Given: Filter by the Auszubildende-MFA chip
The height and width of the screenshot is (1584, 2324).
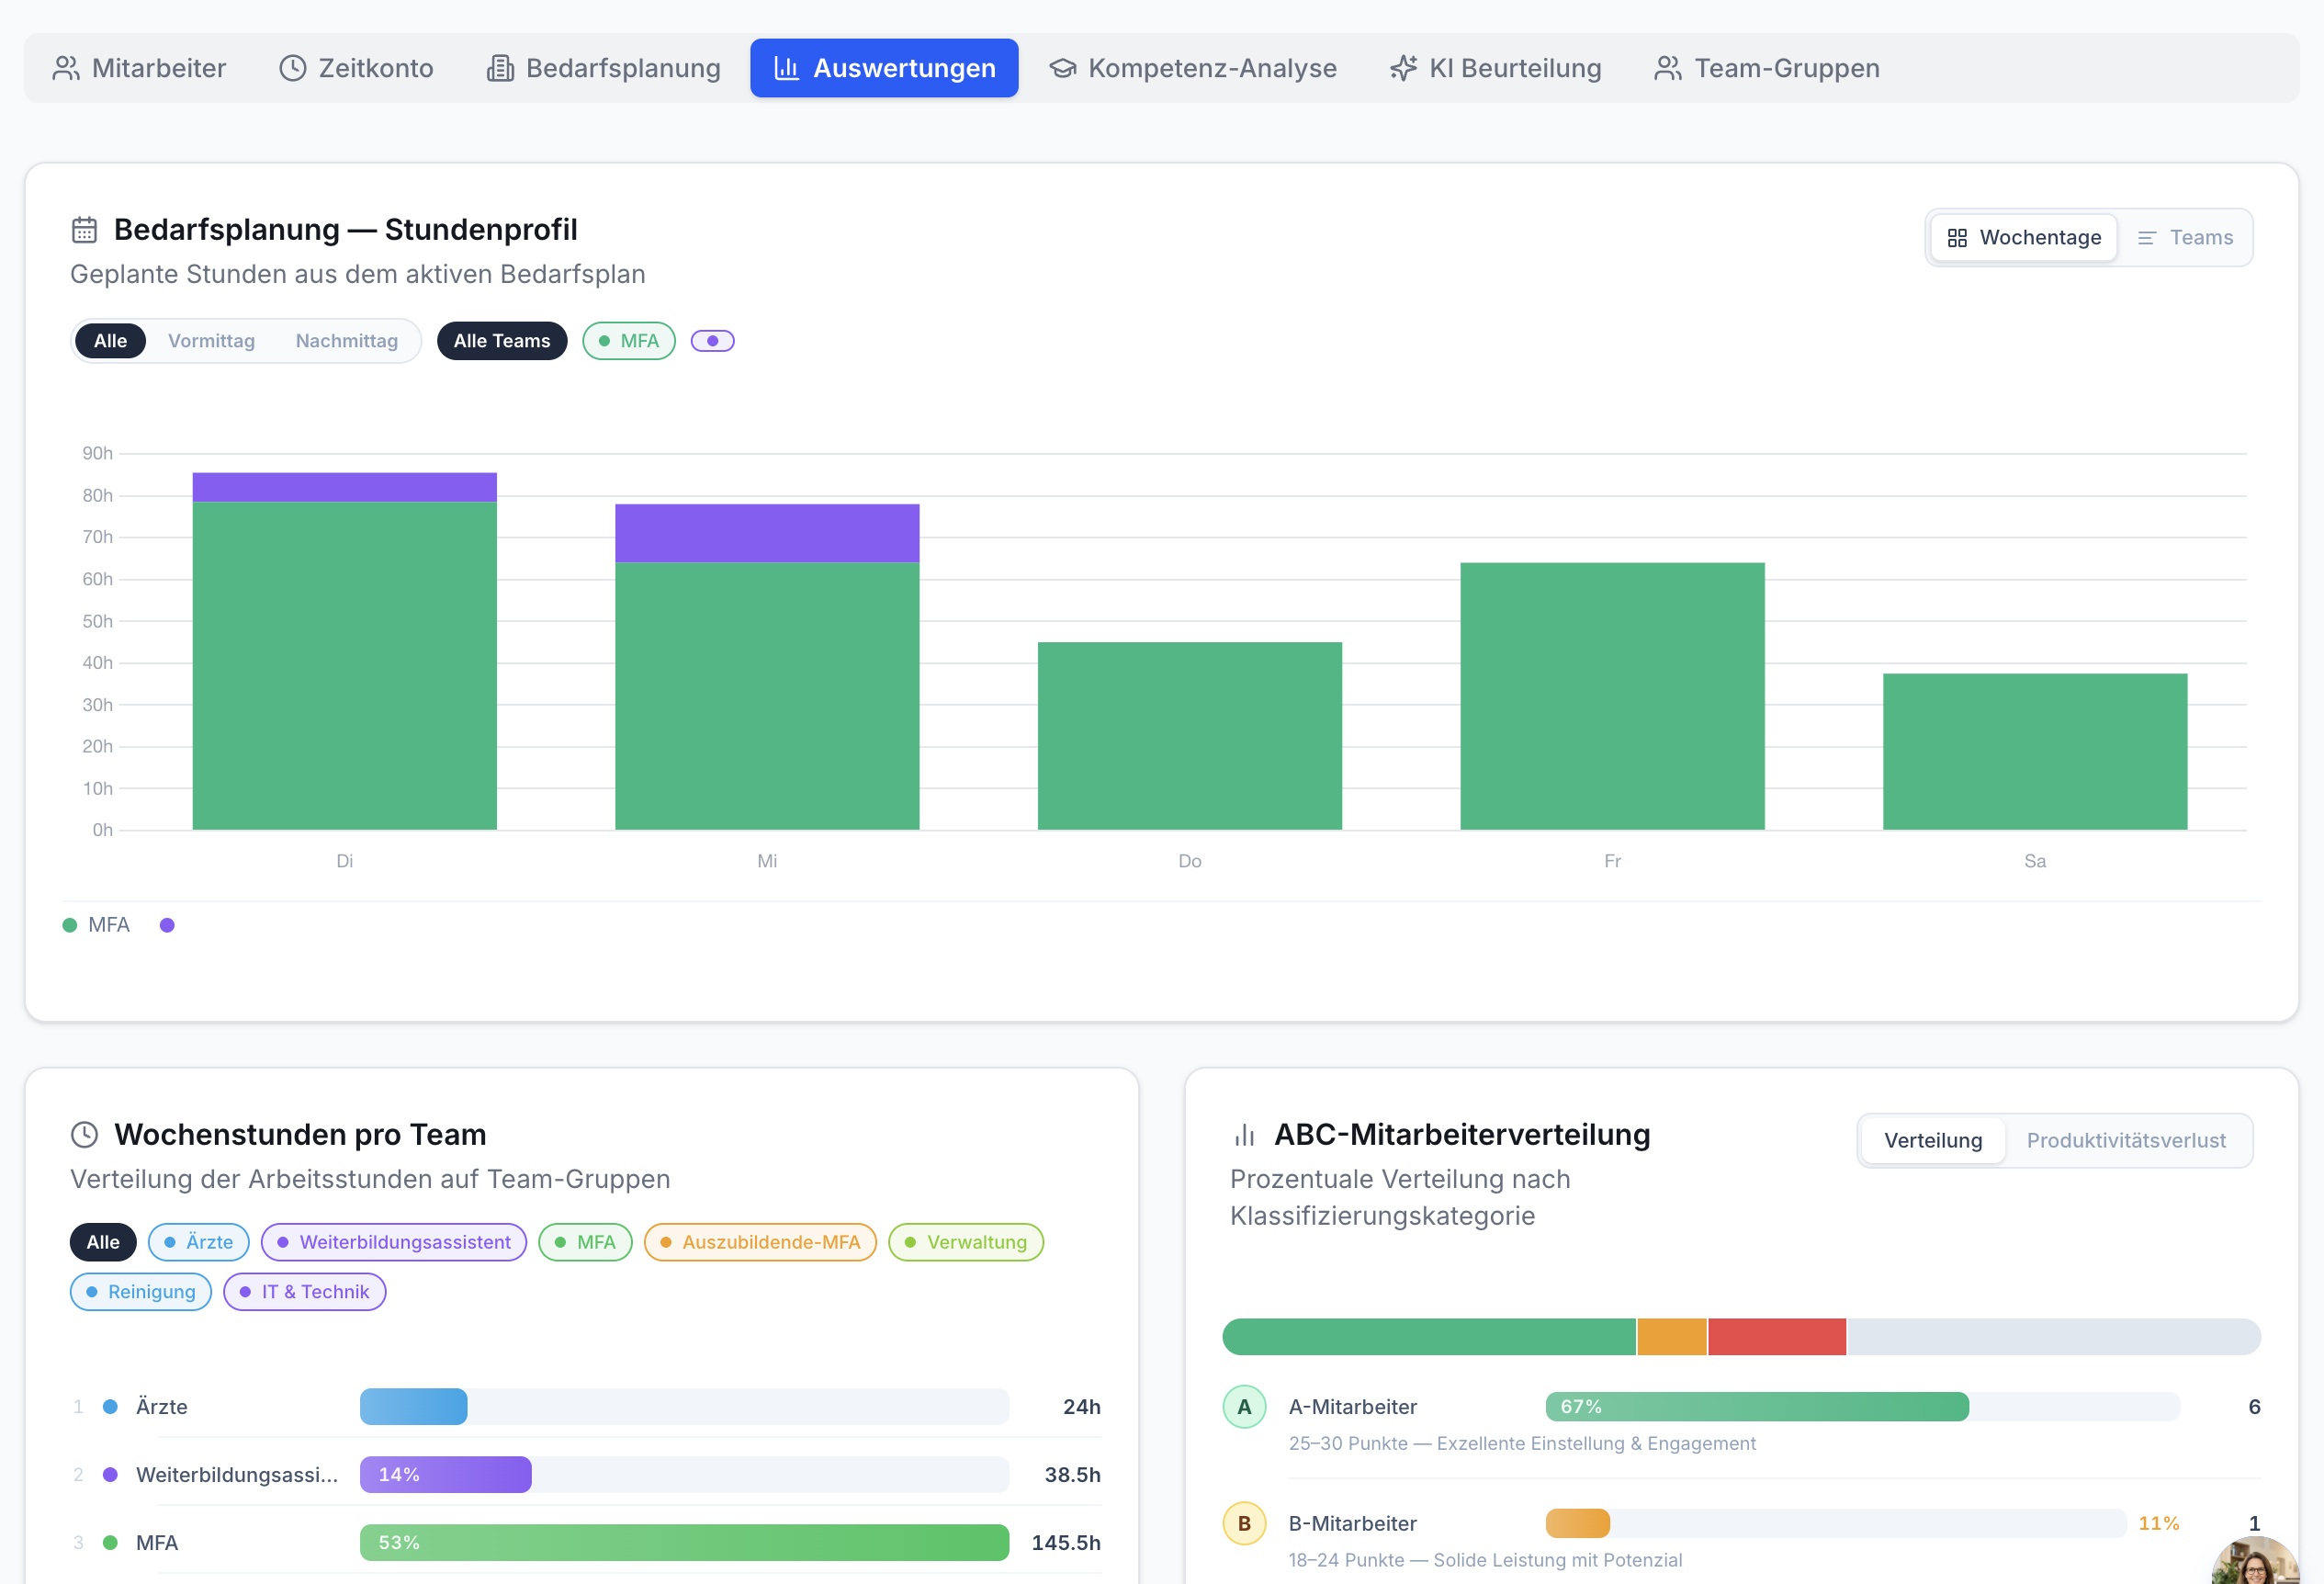Looking at the screenshot, I should pos(760,1242).
